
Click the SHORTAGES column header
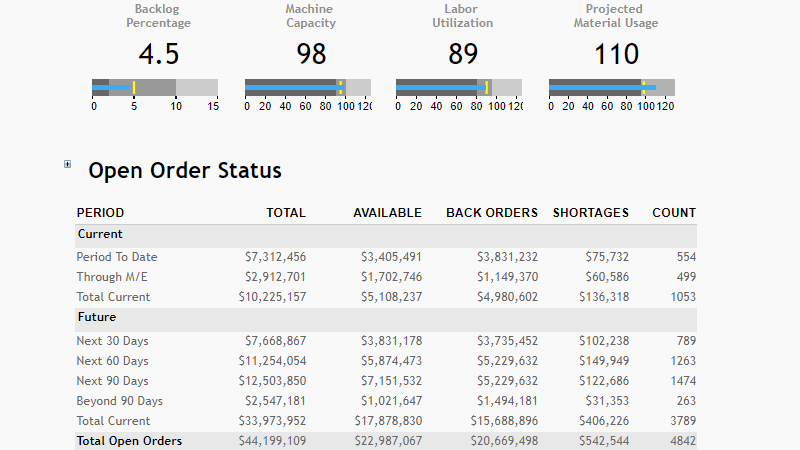[x=591, y=213]
